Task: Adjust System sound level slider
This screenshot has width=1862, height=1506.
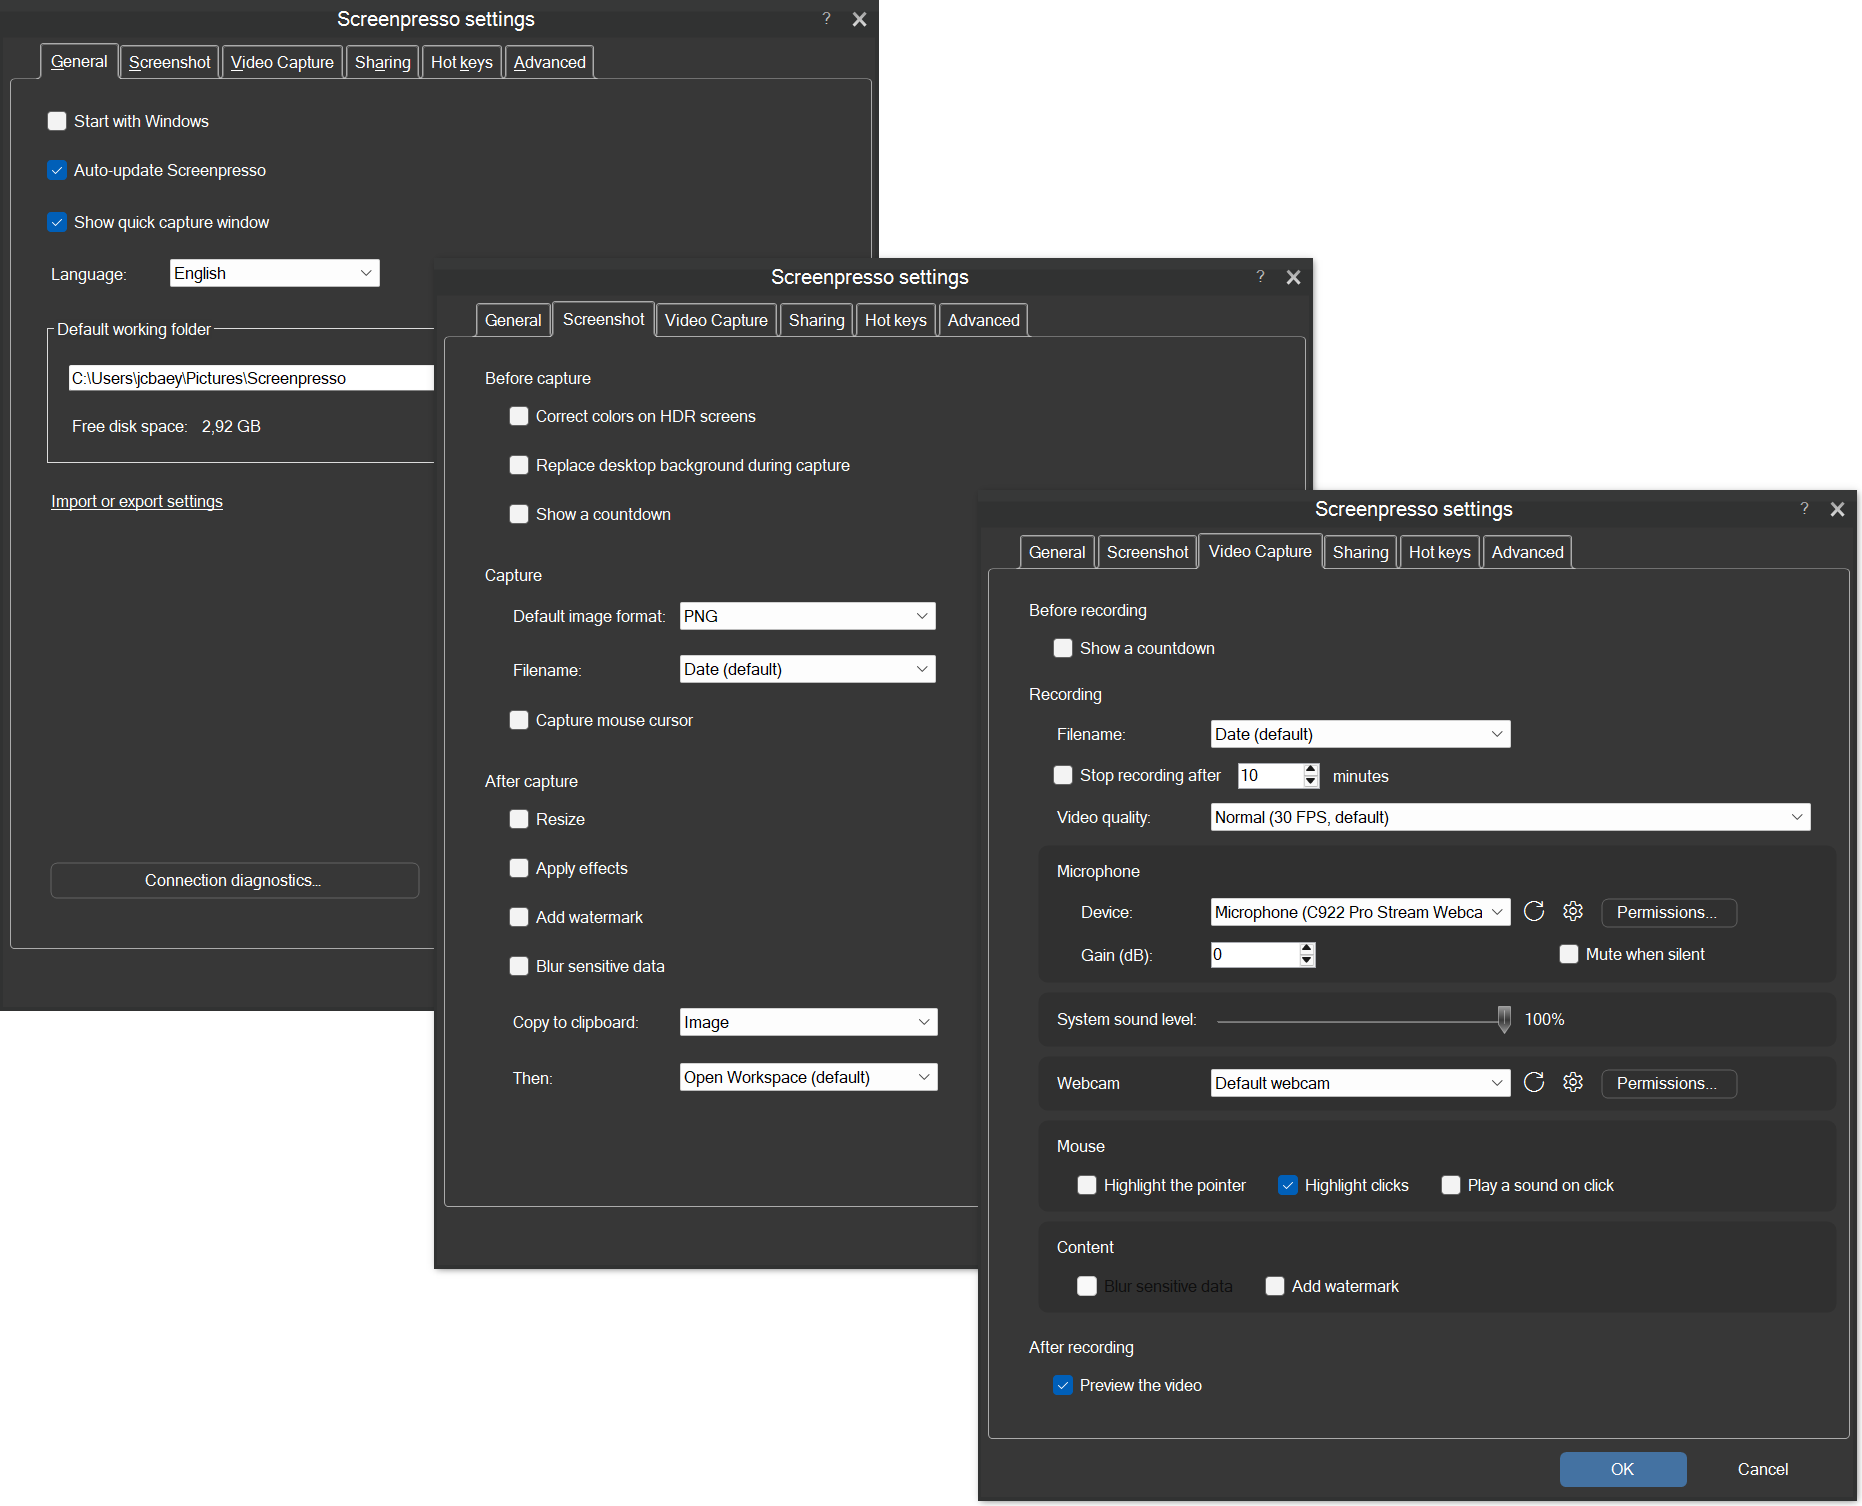Action: click(1504, 1019)
